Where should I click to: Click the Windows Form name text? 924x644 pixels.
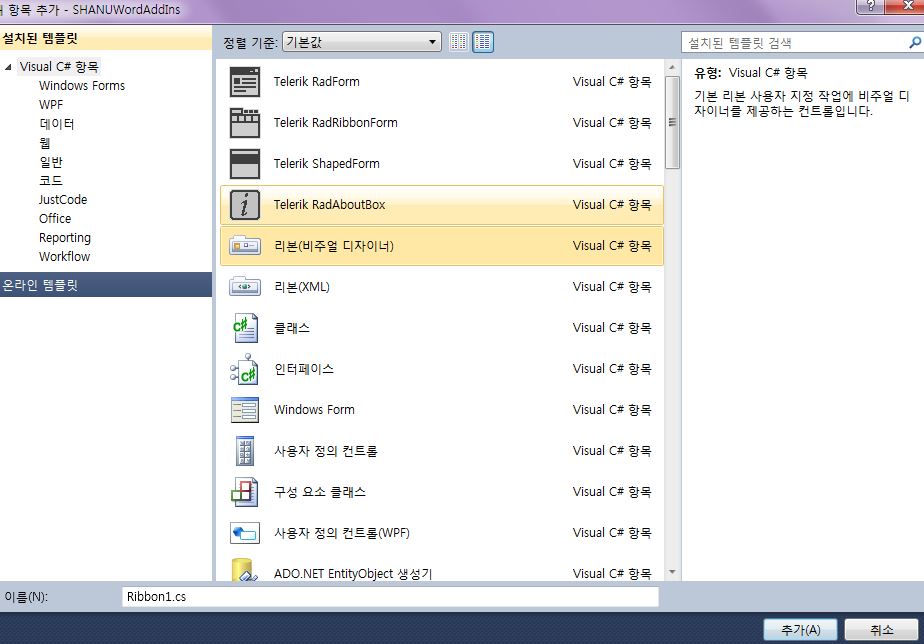pyautogui.click(x=314, y=410)
